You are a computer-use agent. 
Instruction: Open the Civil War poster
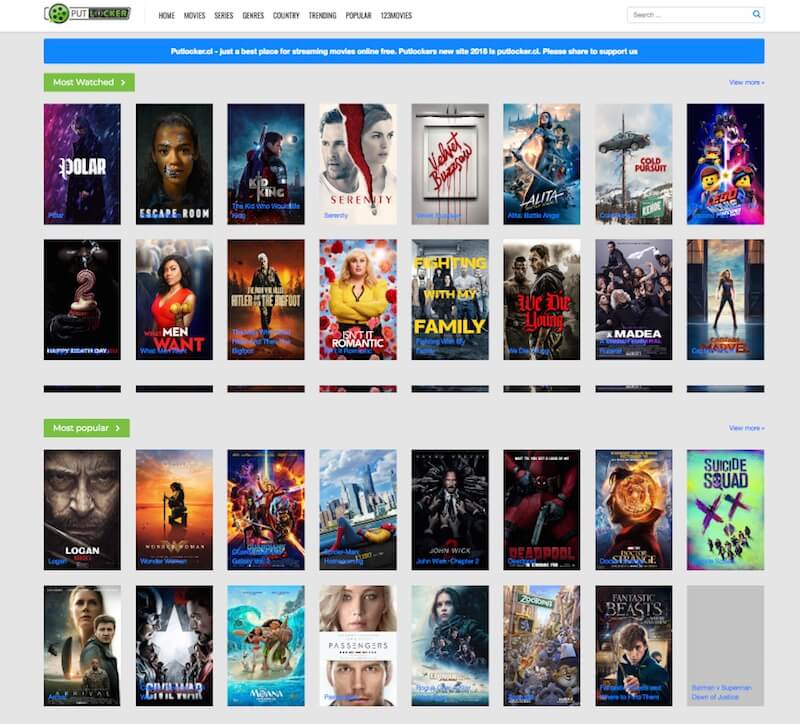(174, 645)
